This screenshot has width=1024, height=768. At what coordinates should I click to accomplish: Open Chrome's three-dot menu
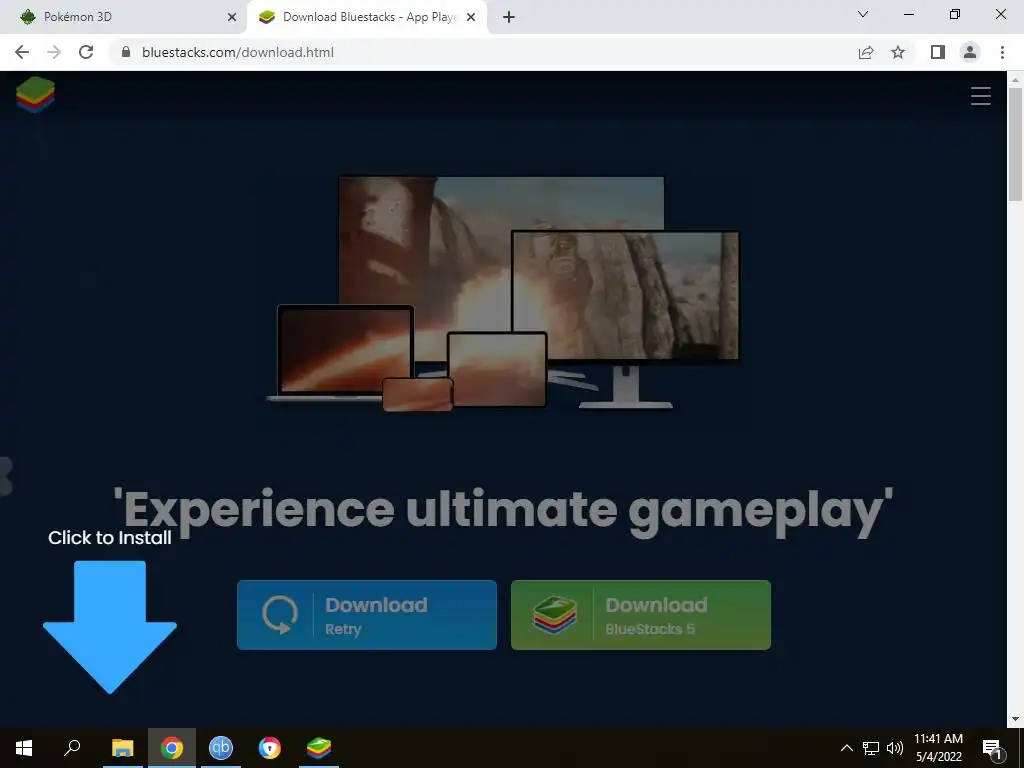(x=1002, y=52)
